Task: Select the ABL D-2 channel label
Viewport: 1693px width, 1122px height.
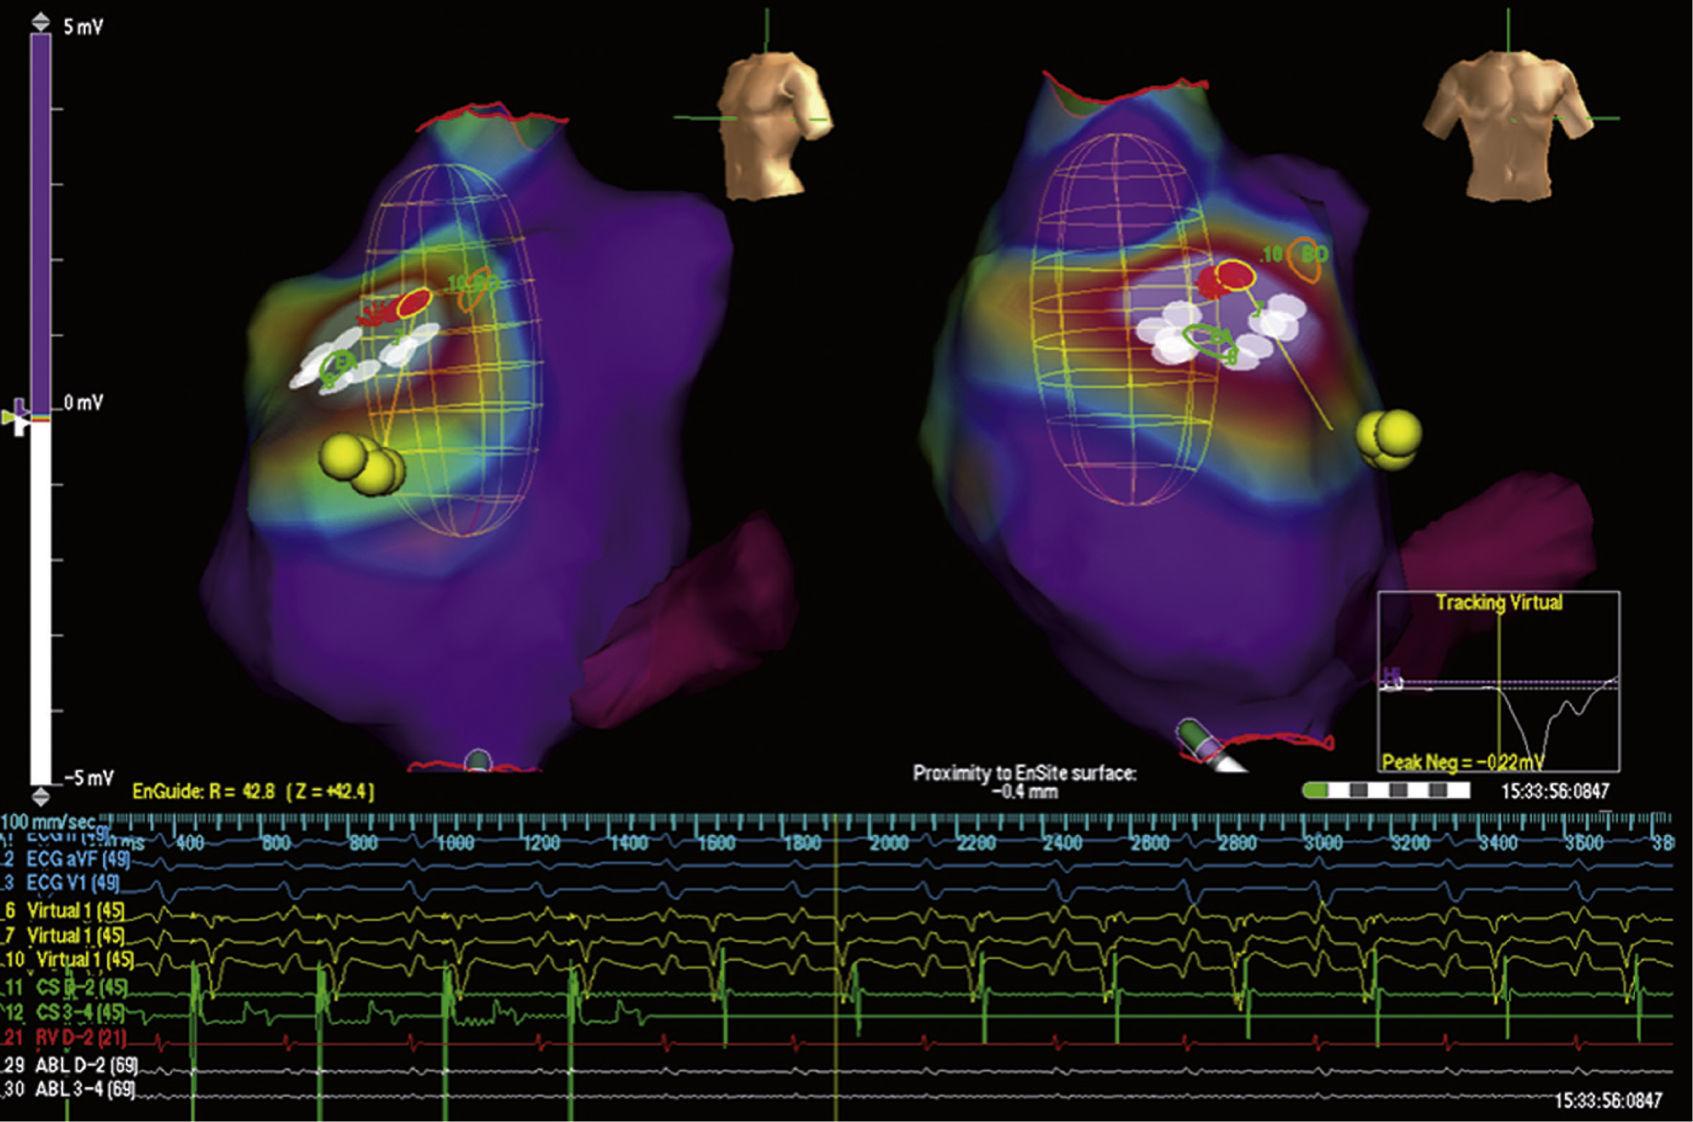Action: click(x=85, y=1065)
